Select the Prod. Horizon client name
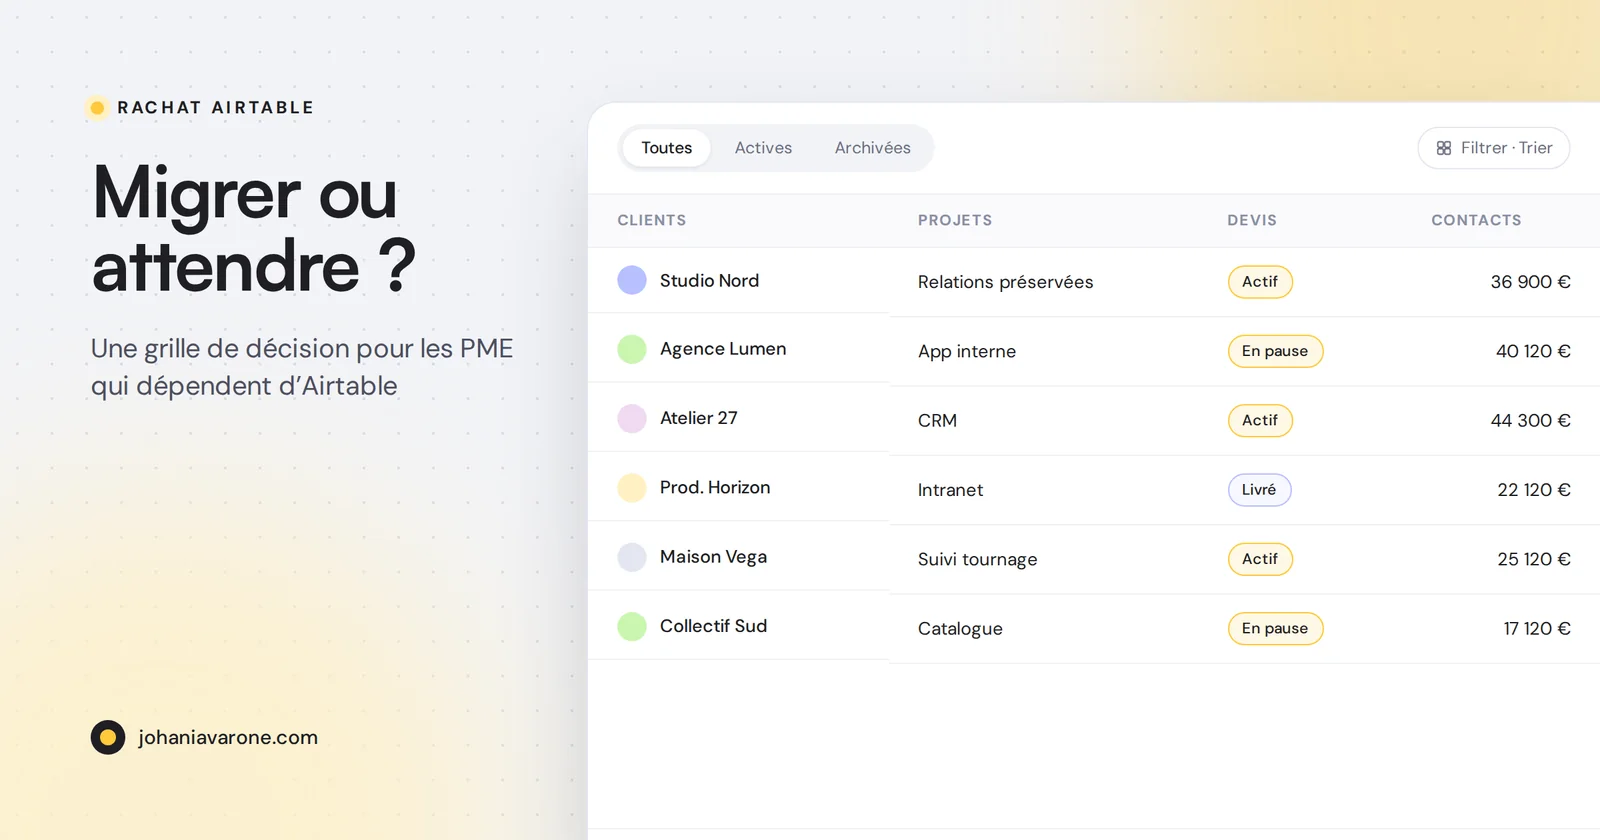Viewport: 1600px width, 840px height. (x=715, y=487)
